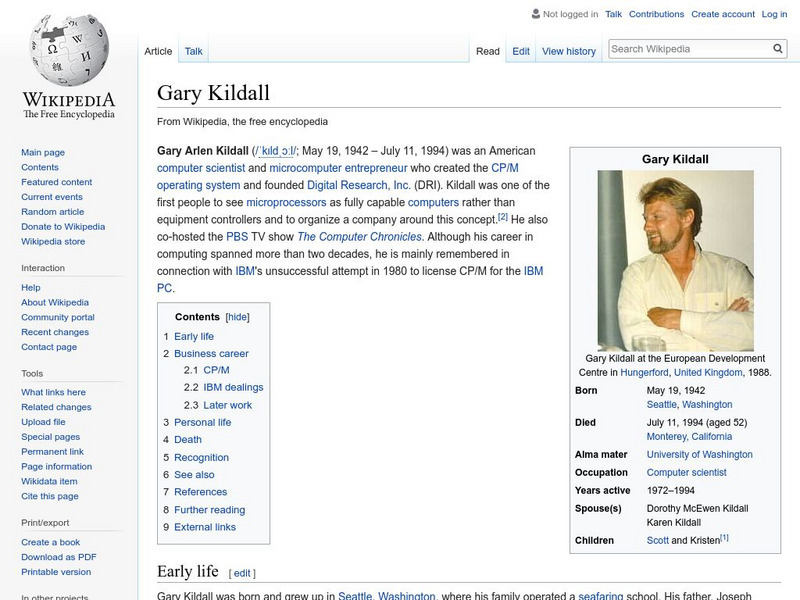Jump to Personal life section

coord(203,422)
